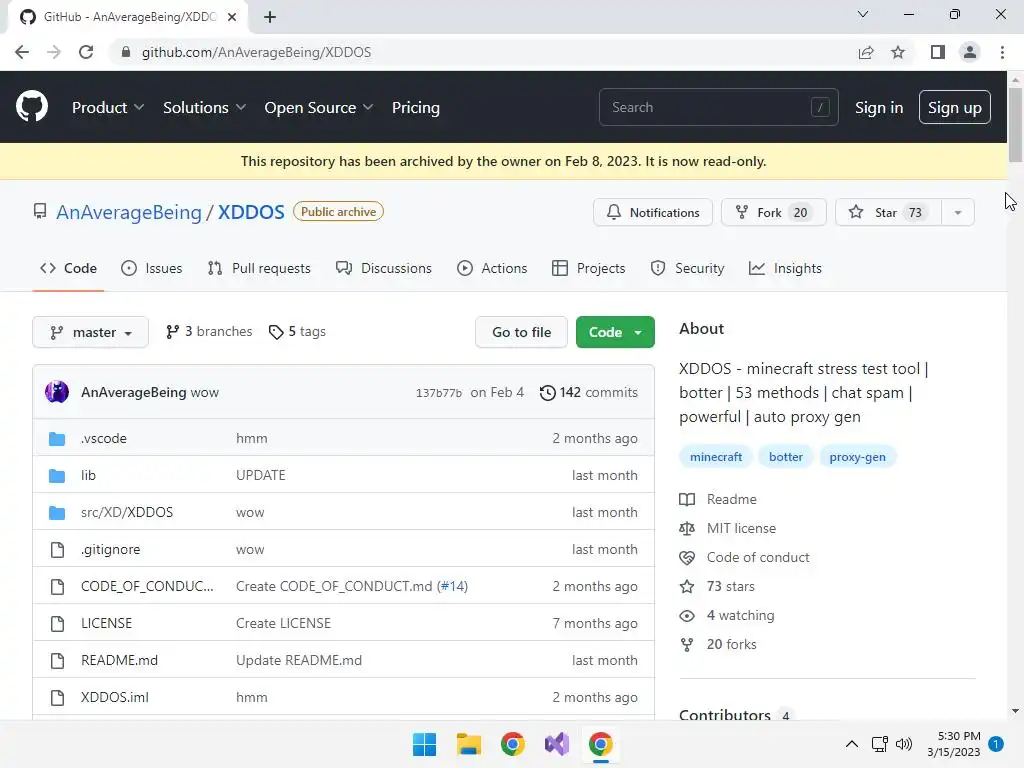Open the Star lists dropdown arrow
Image resolution: width=1024 pixels, height=768 pixels.
click(958, 212)
